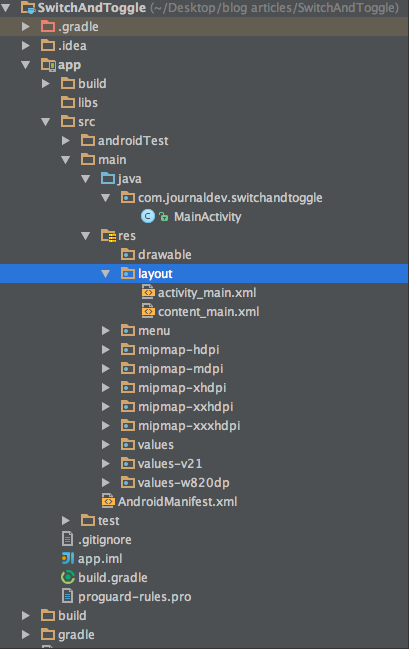This screenshot has height=649, width=409.
Task: Expand the androidTest folder
Action: 65,140
